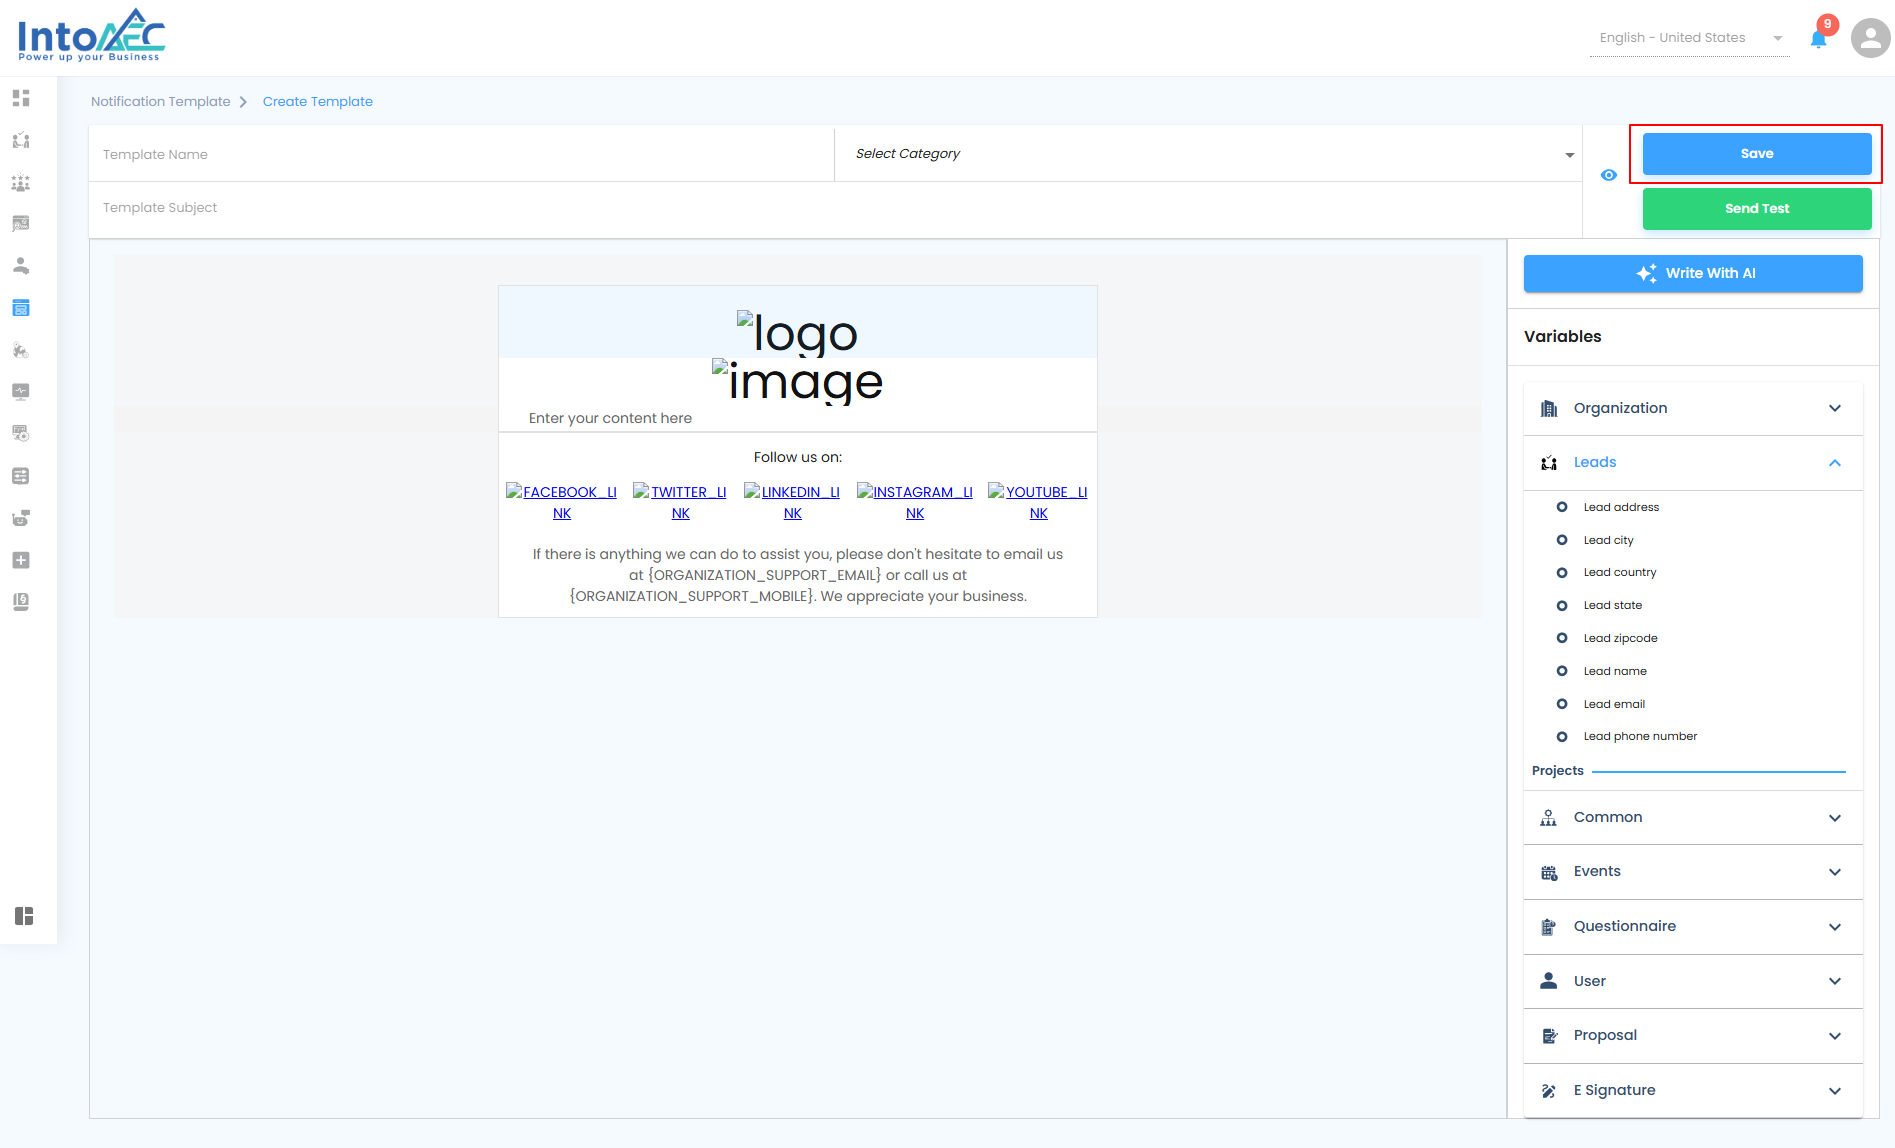This screenshot has height=1148, width=1895.
Task: Click the Send Test button
Action: click(1757, 209)
